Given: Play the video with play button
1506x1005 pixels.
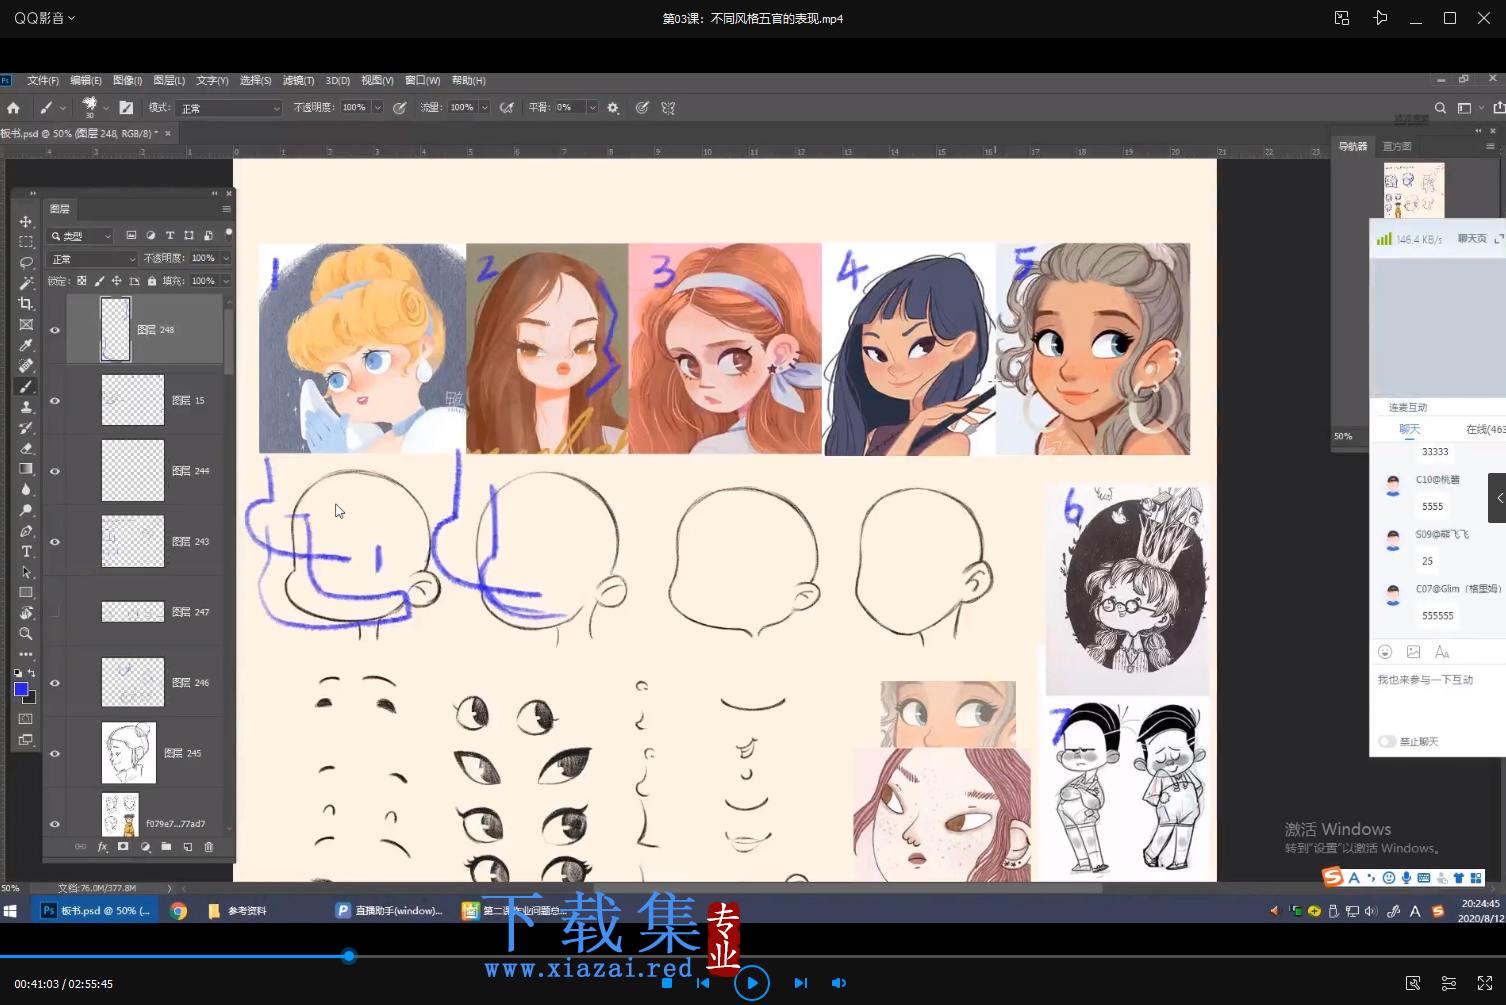Looking at the screenshot, I should coord(752,983).
